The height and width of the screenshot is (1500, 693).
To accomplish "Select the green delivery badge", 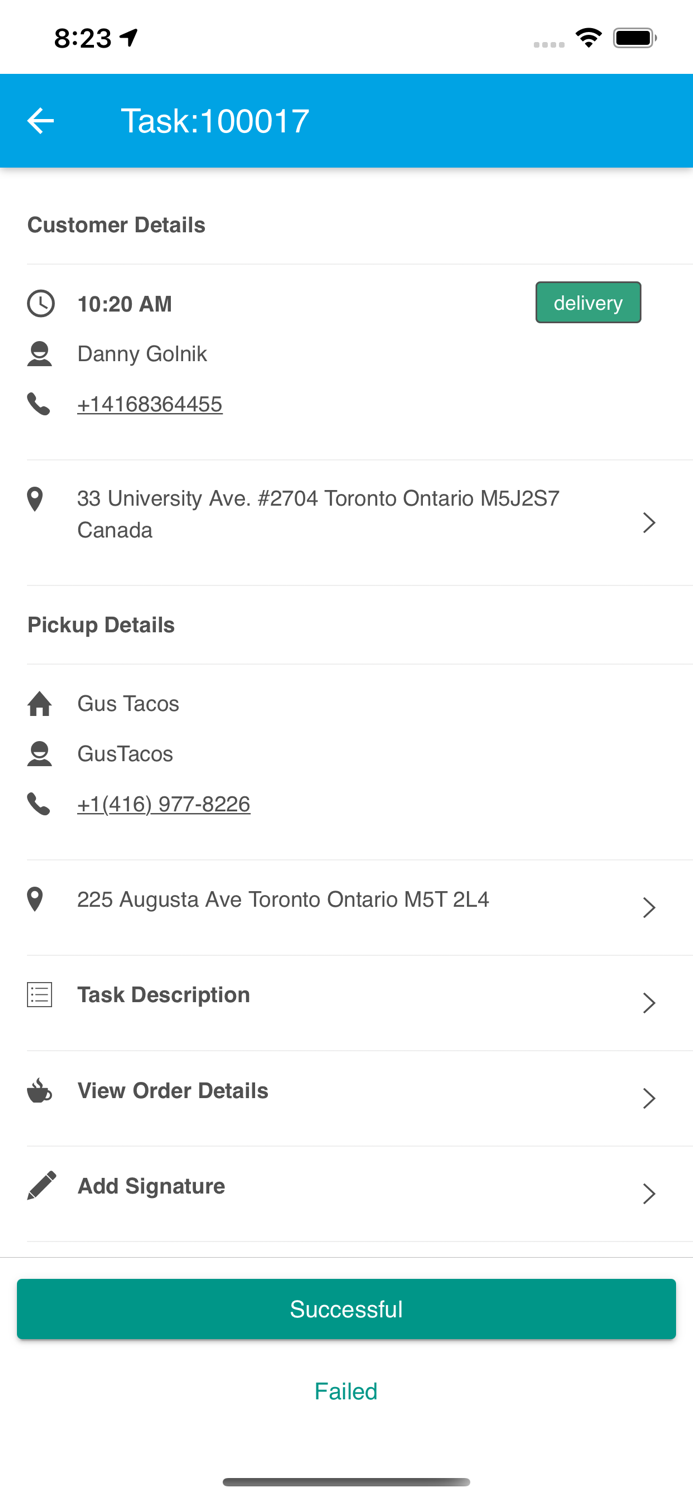I will [588, 302].
